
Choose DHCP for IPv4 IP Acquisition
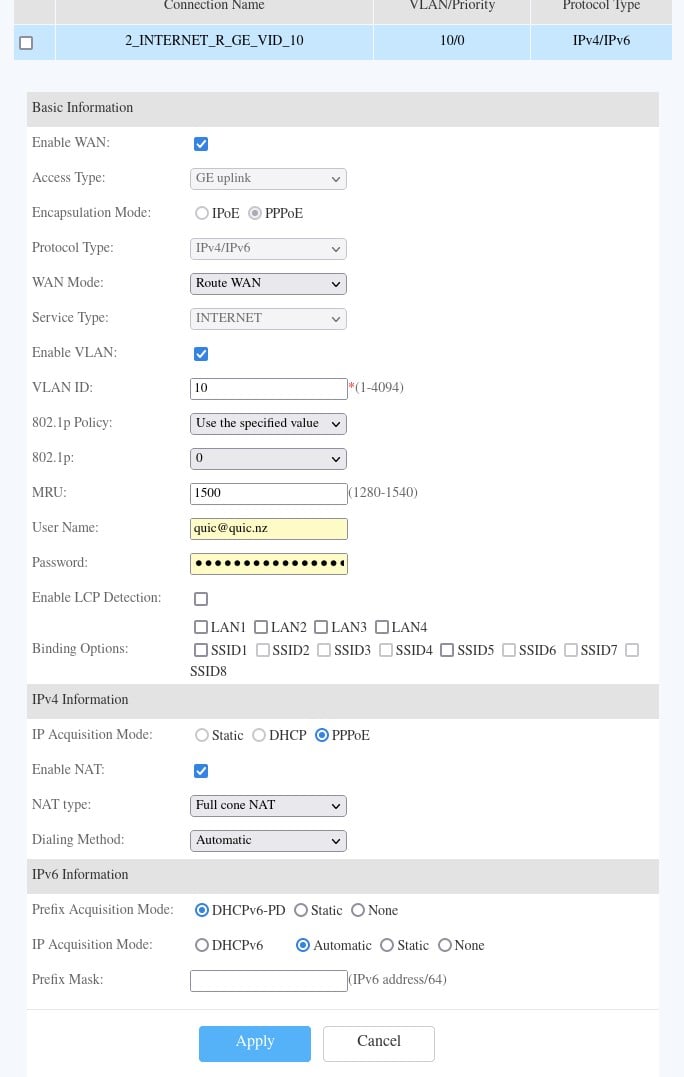pos(259,736)
